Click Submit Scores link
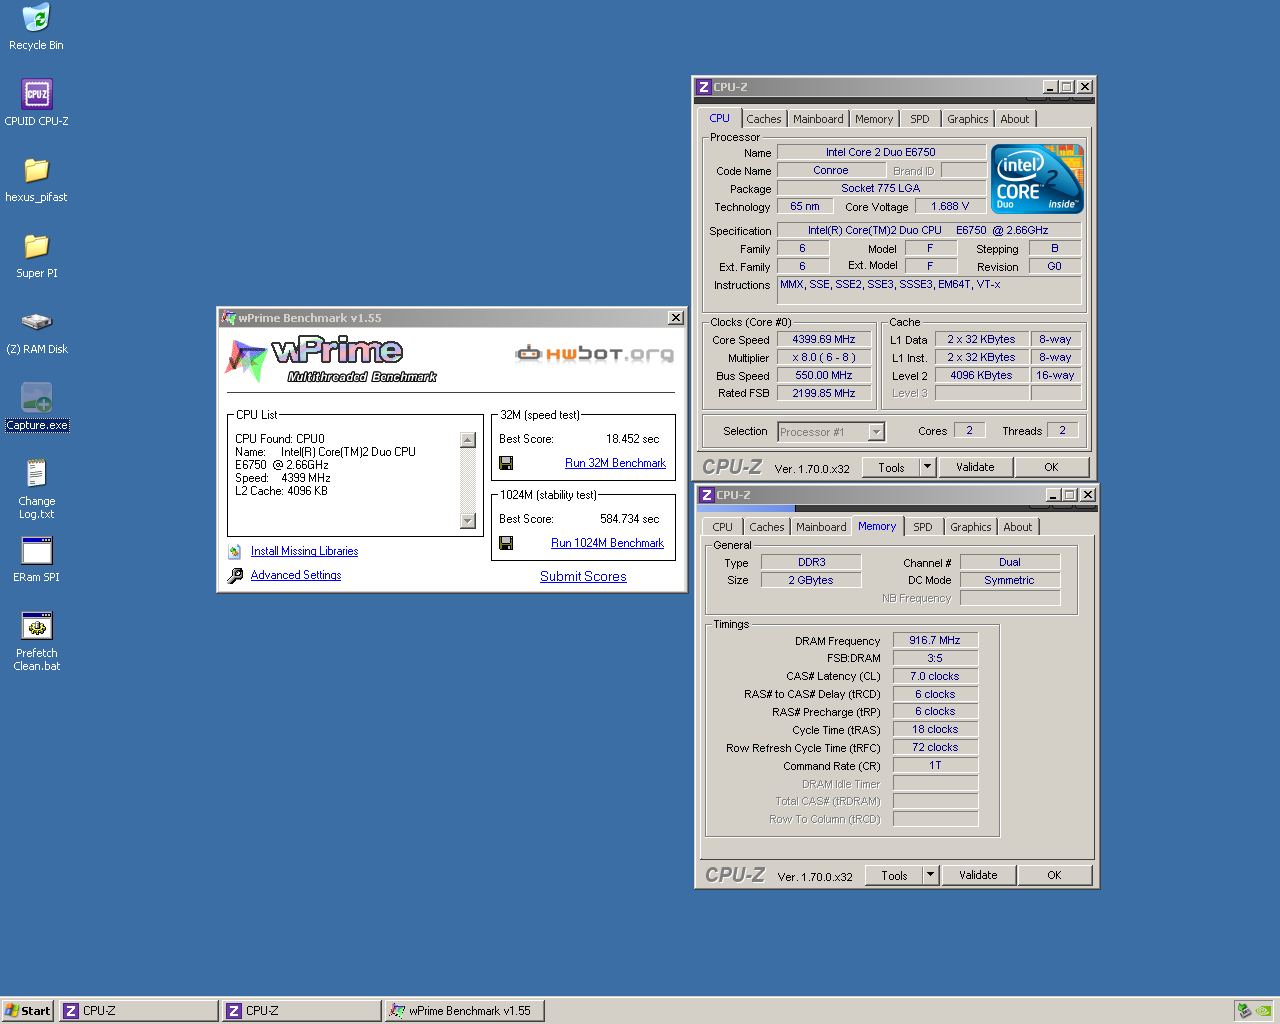The image size is (1280, 1024). (x=583, y=577)
